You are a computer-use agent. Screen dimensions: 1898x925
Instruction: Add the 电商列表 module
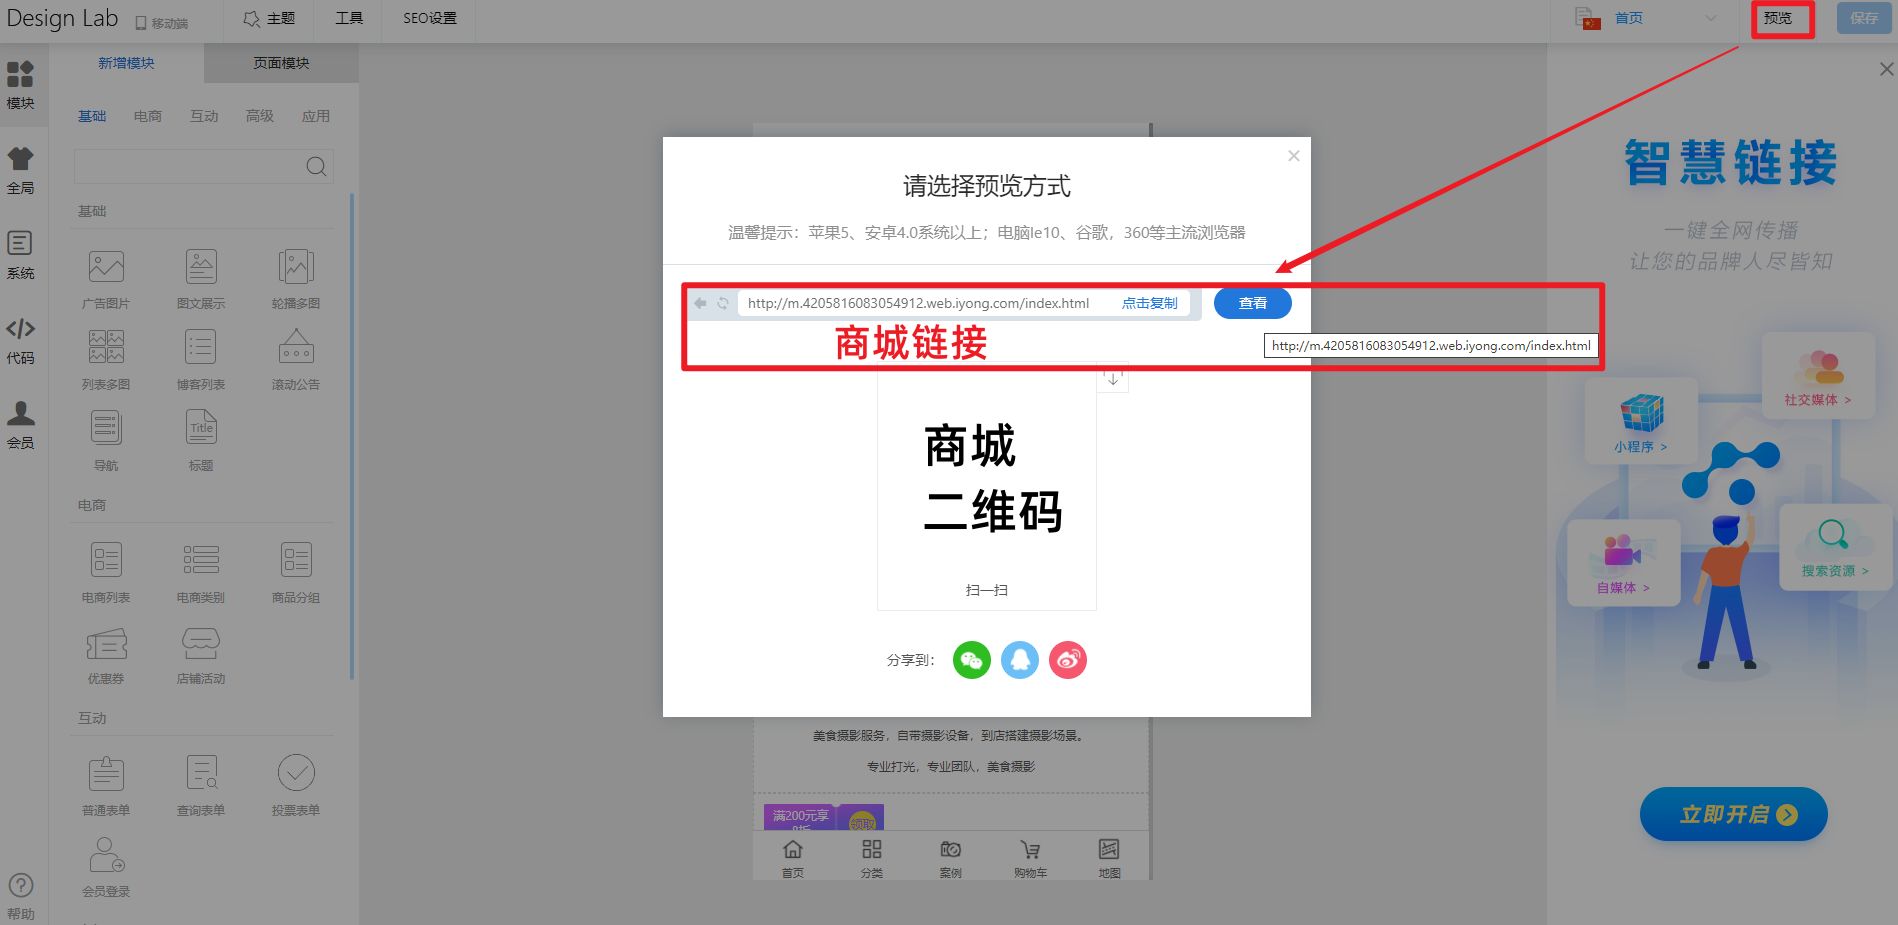(106, 573)
